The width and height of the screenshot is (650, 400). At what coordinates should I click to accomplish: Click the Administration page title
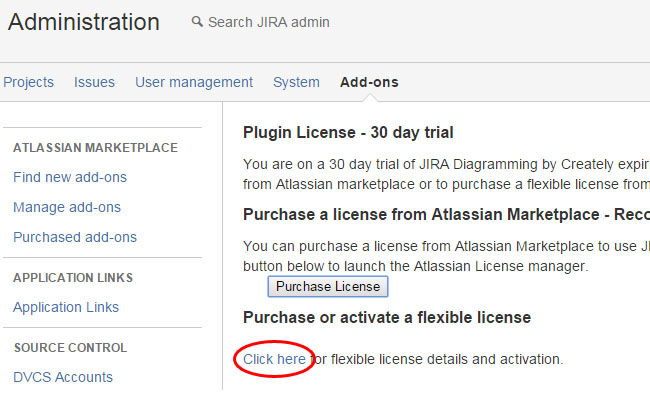pyautogui.click(x=83, y=22)
